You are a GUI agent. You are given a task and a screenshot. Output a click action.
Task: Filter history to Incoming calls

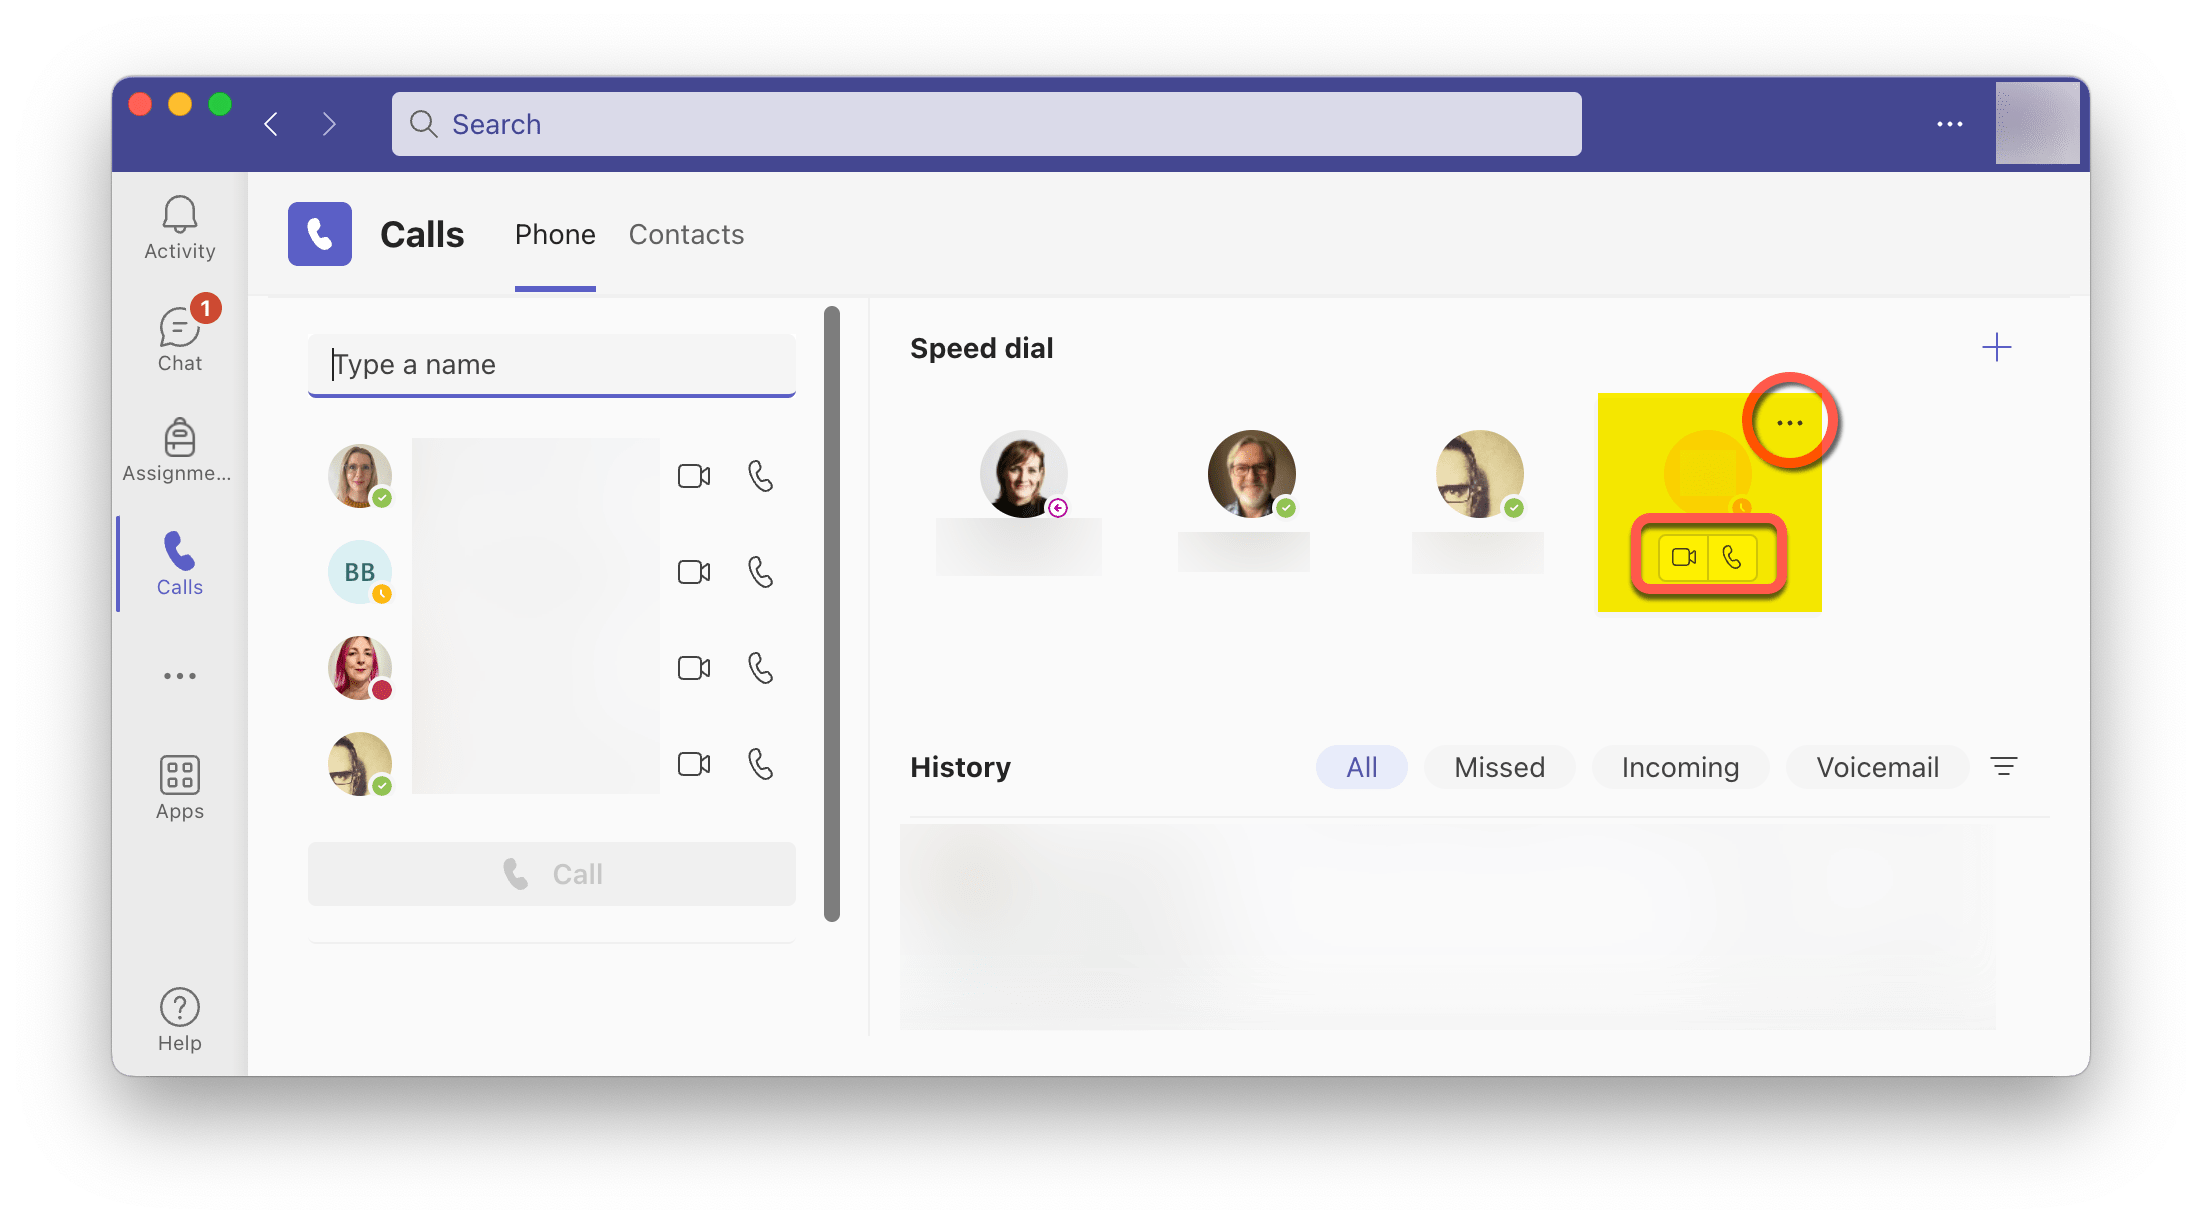(1680, 767)
